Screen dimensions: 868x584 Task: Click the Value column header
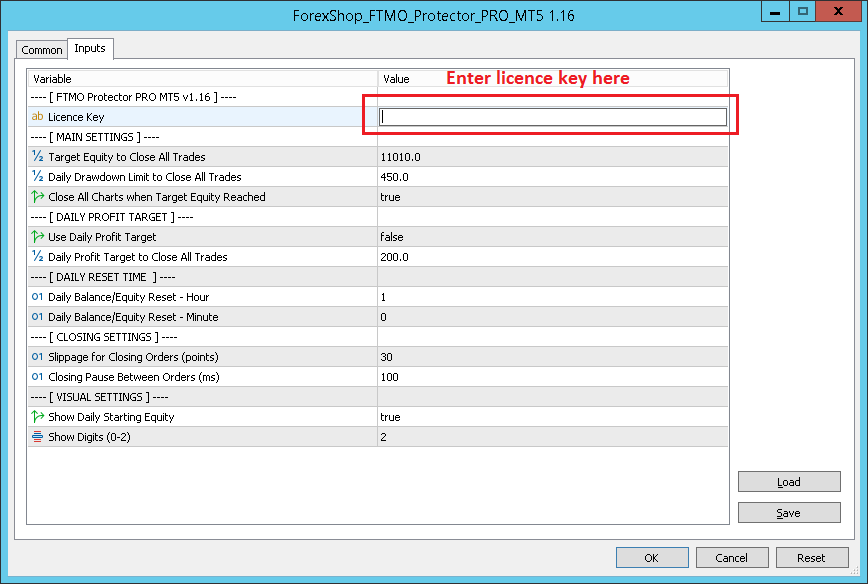552,79
